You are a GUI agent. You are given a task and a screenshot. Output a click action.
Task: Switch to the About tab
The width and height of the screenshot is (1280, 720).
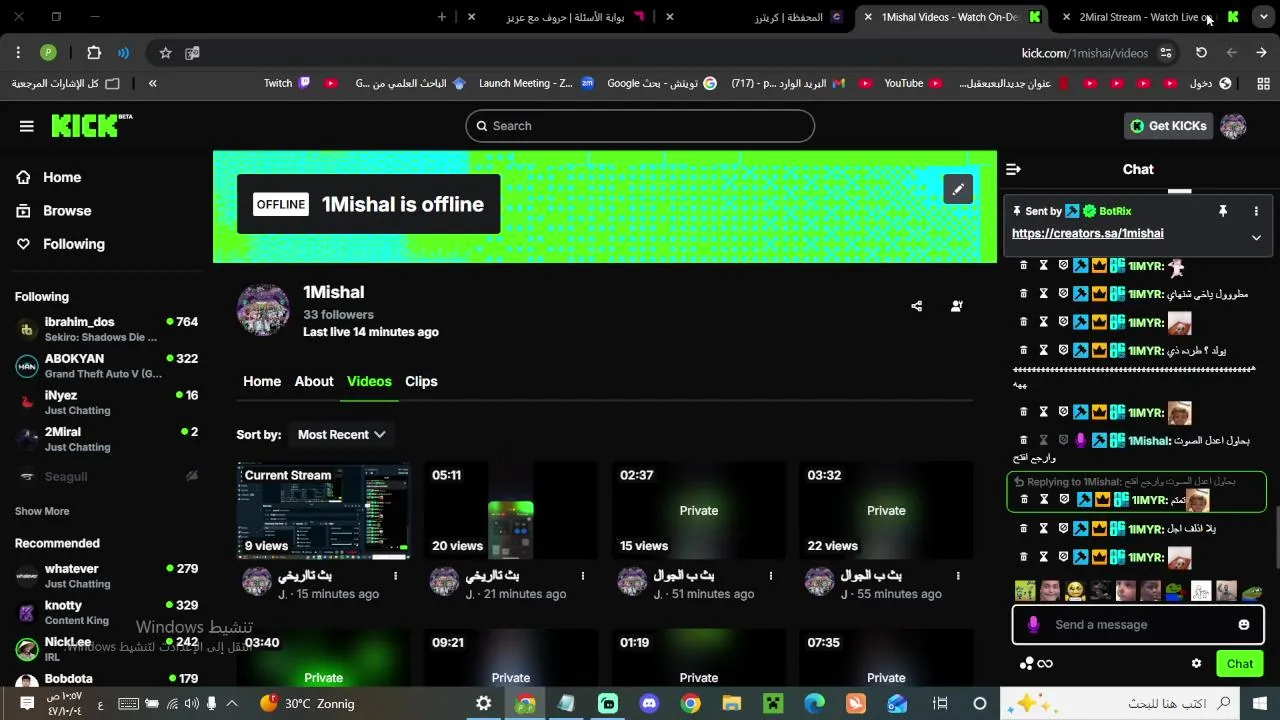pyautogui.click(x=314, y=381)
